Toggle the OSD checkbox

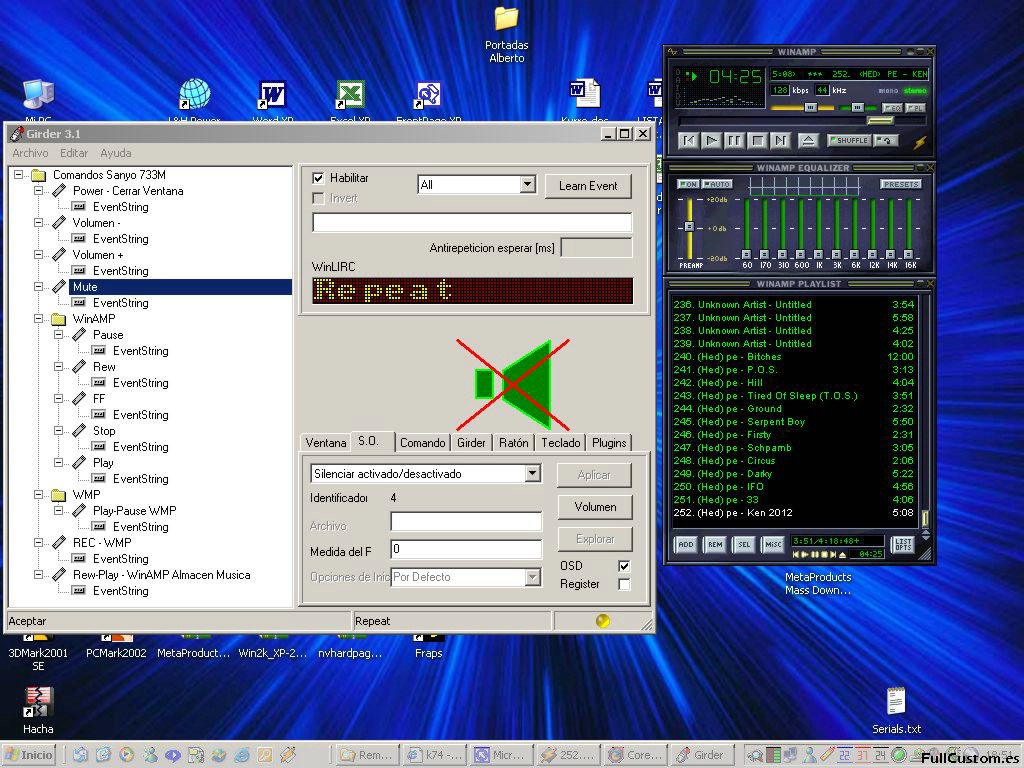tap(624, 566)
